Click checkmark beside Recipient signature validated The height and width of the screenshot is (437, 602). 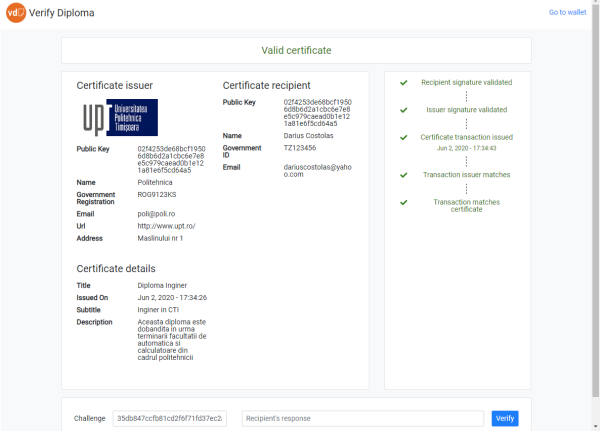404,83
